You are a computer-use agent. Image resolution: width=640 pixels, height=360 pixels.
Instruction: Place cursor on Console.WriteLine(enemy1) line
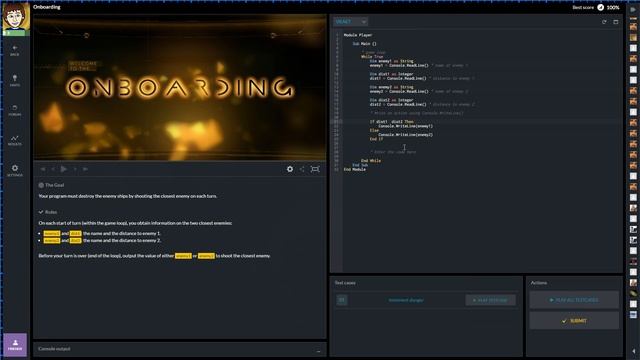405,126
